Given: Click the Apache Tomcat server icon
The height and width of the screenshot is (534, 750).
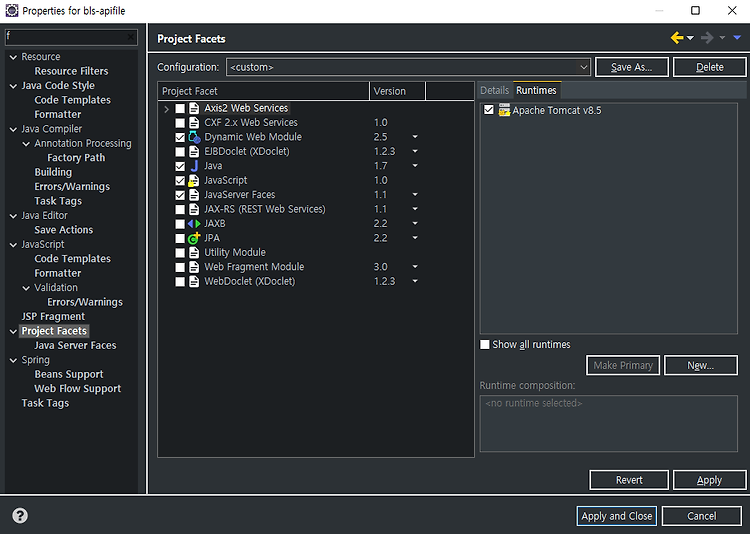Looking at the screenshot, I should coord(504,110).
